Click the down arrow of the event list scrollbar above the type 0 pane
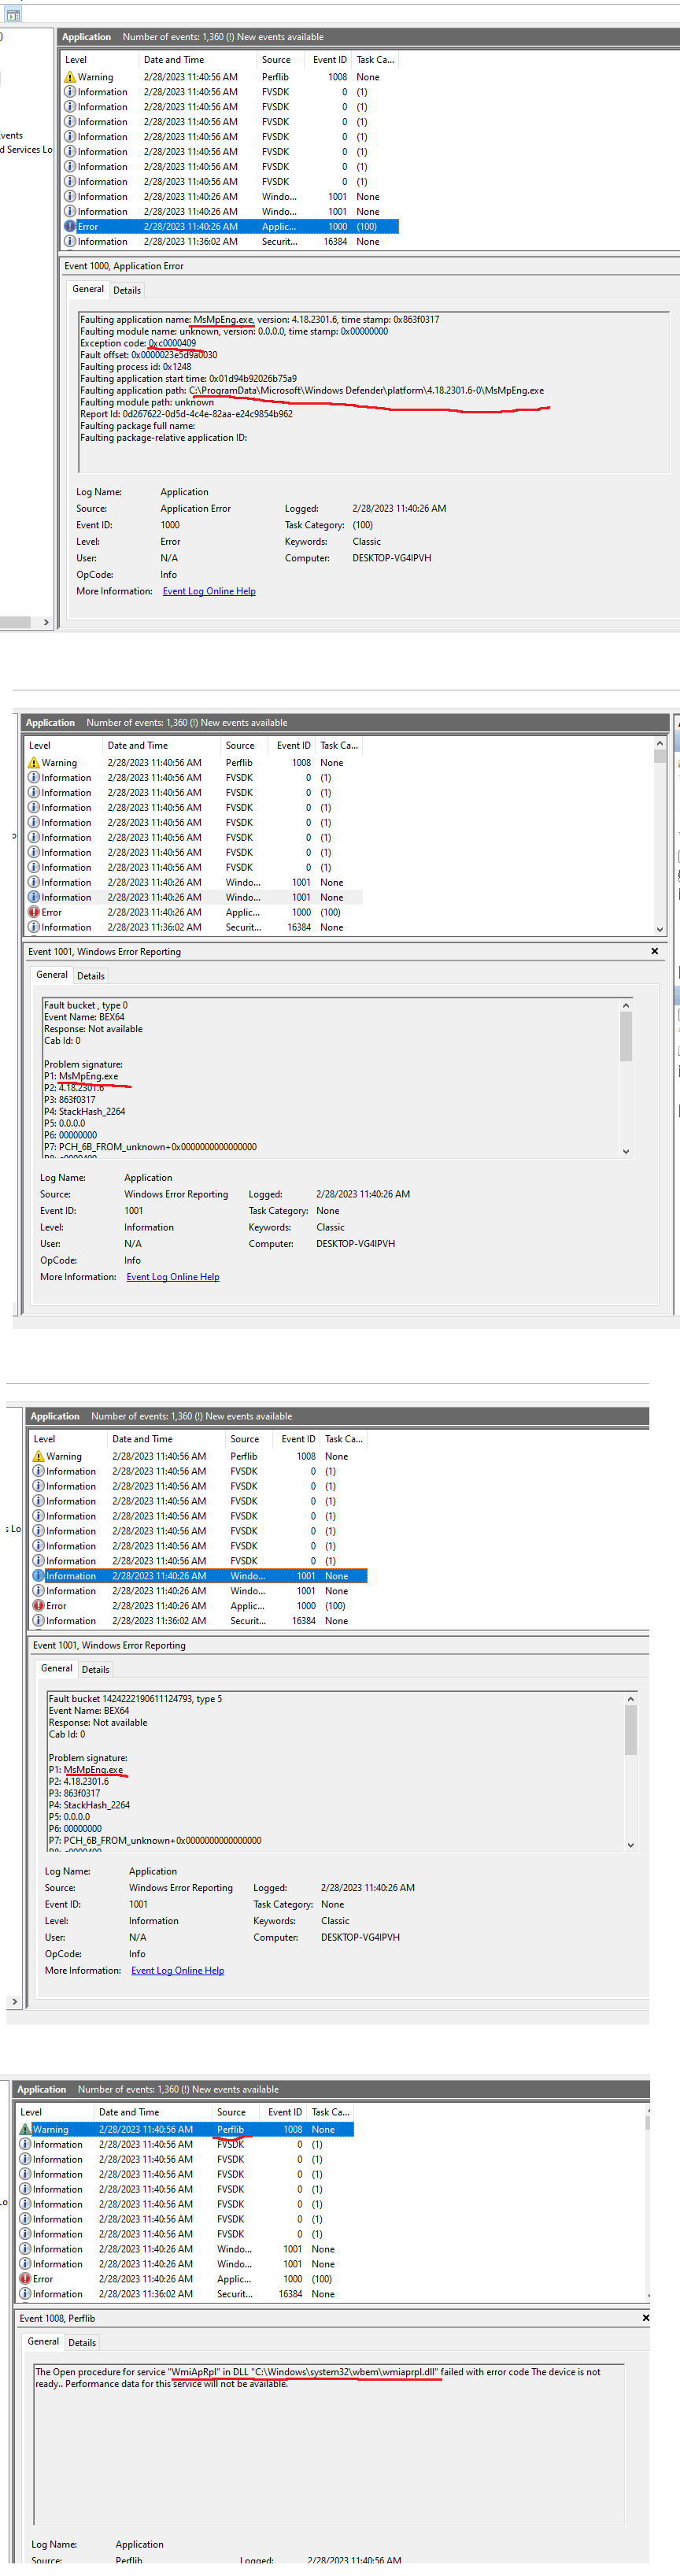Viewport: 680px width, 2576px height. tap(659, 929)
